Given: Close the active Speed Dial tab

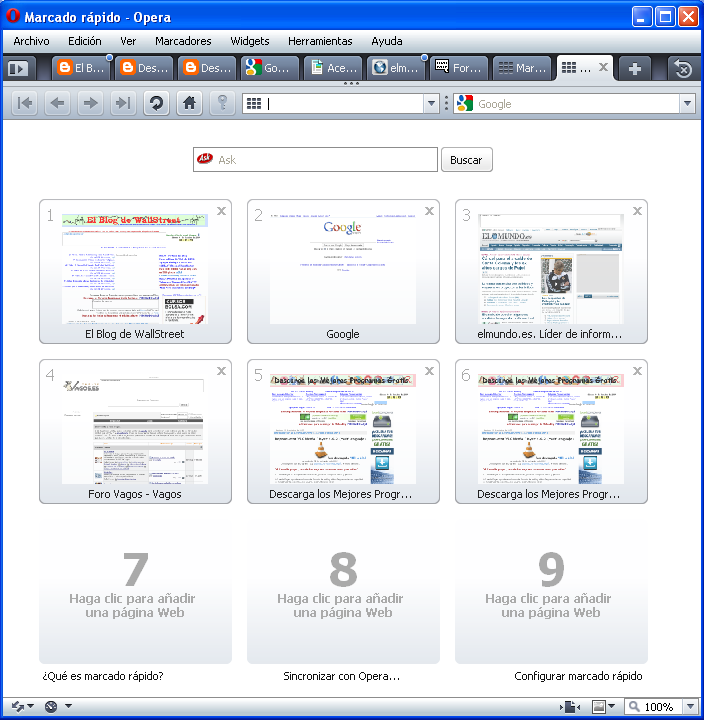Looking at the screenshot, I should tap(603, 67).
